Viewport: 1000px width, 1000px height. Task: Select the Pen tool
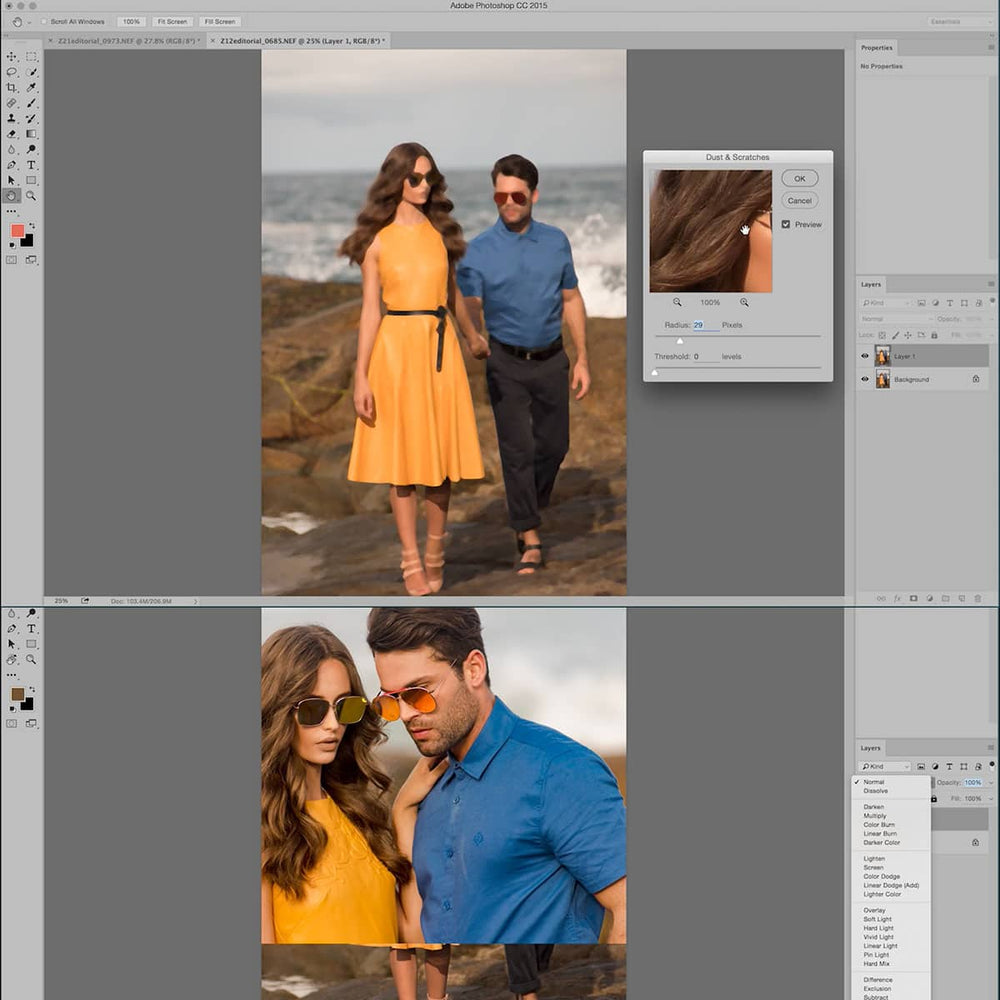(x=12, y=164)
